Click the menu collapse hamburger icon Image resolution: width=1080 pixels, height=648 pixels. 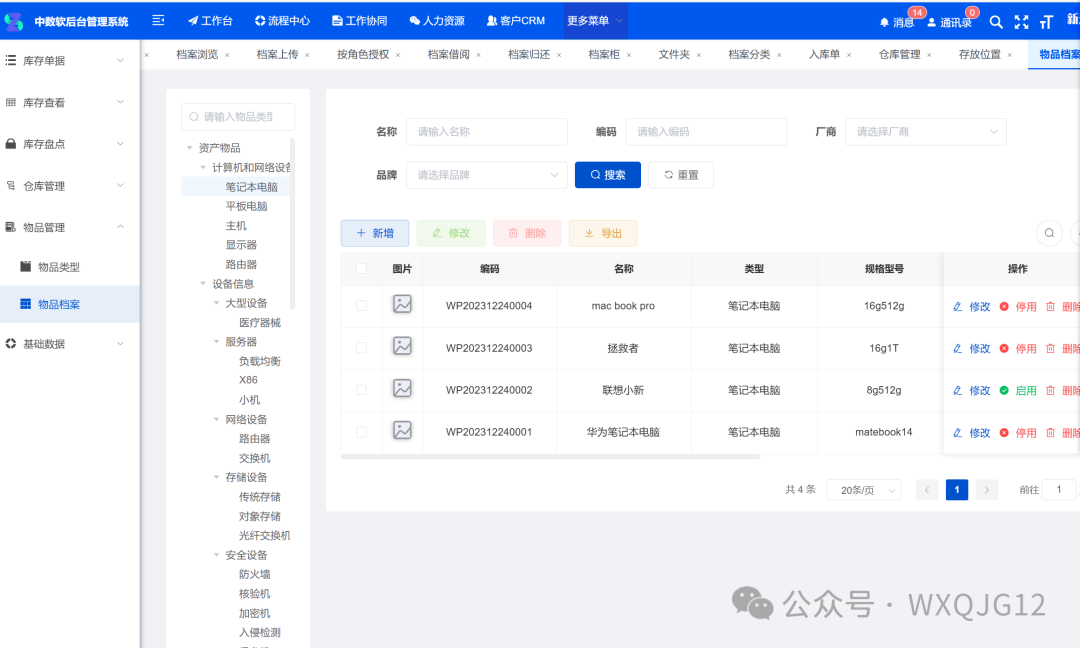pyautogui.click(x=158, y=21)
